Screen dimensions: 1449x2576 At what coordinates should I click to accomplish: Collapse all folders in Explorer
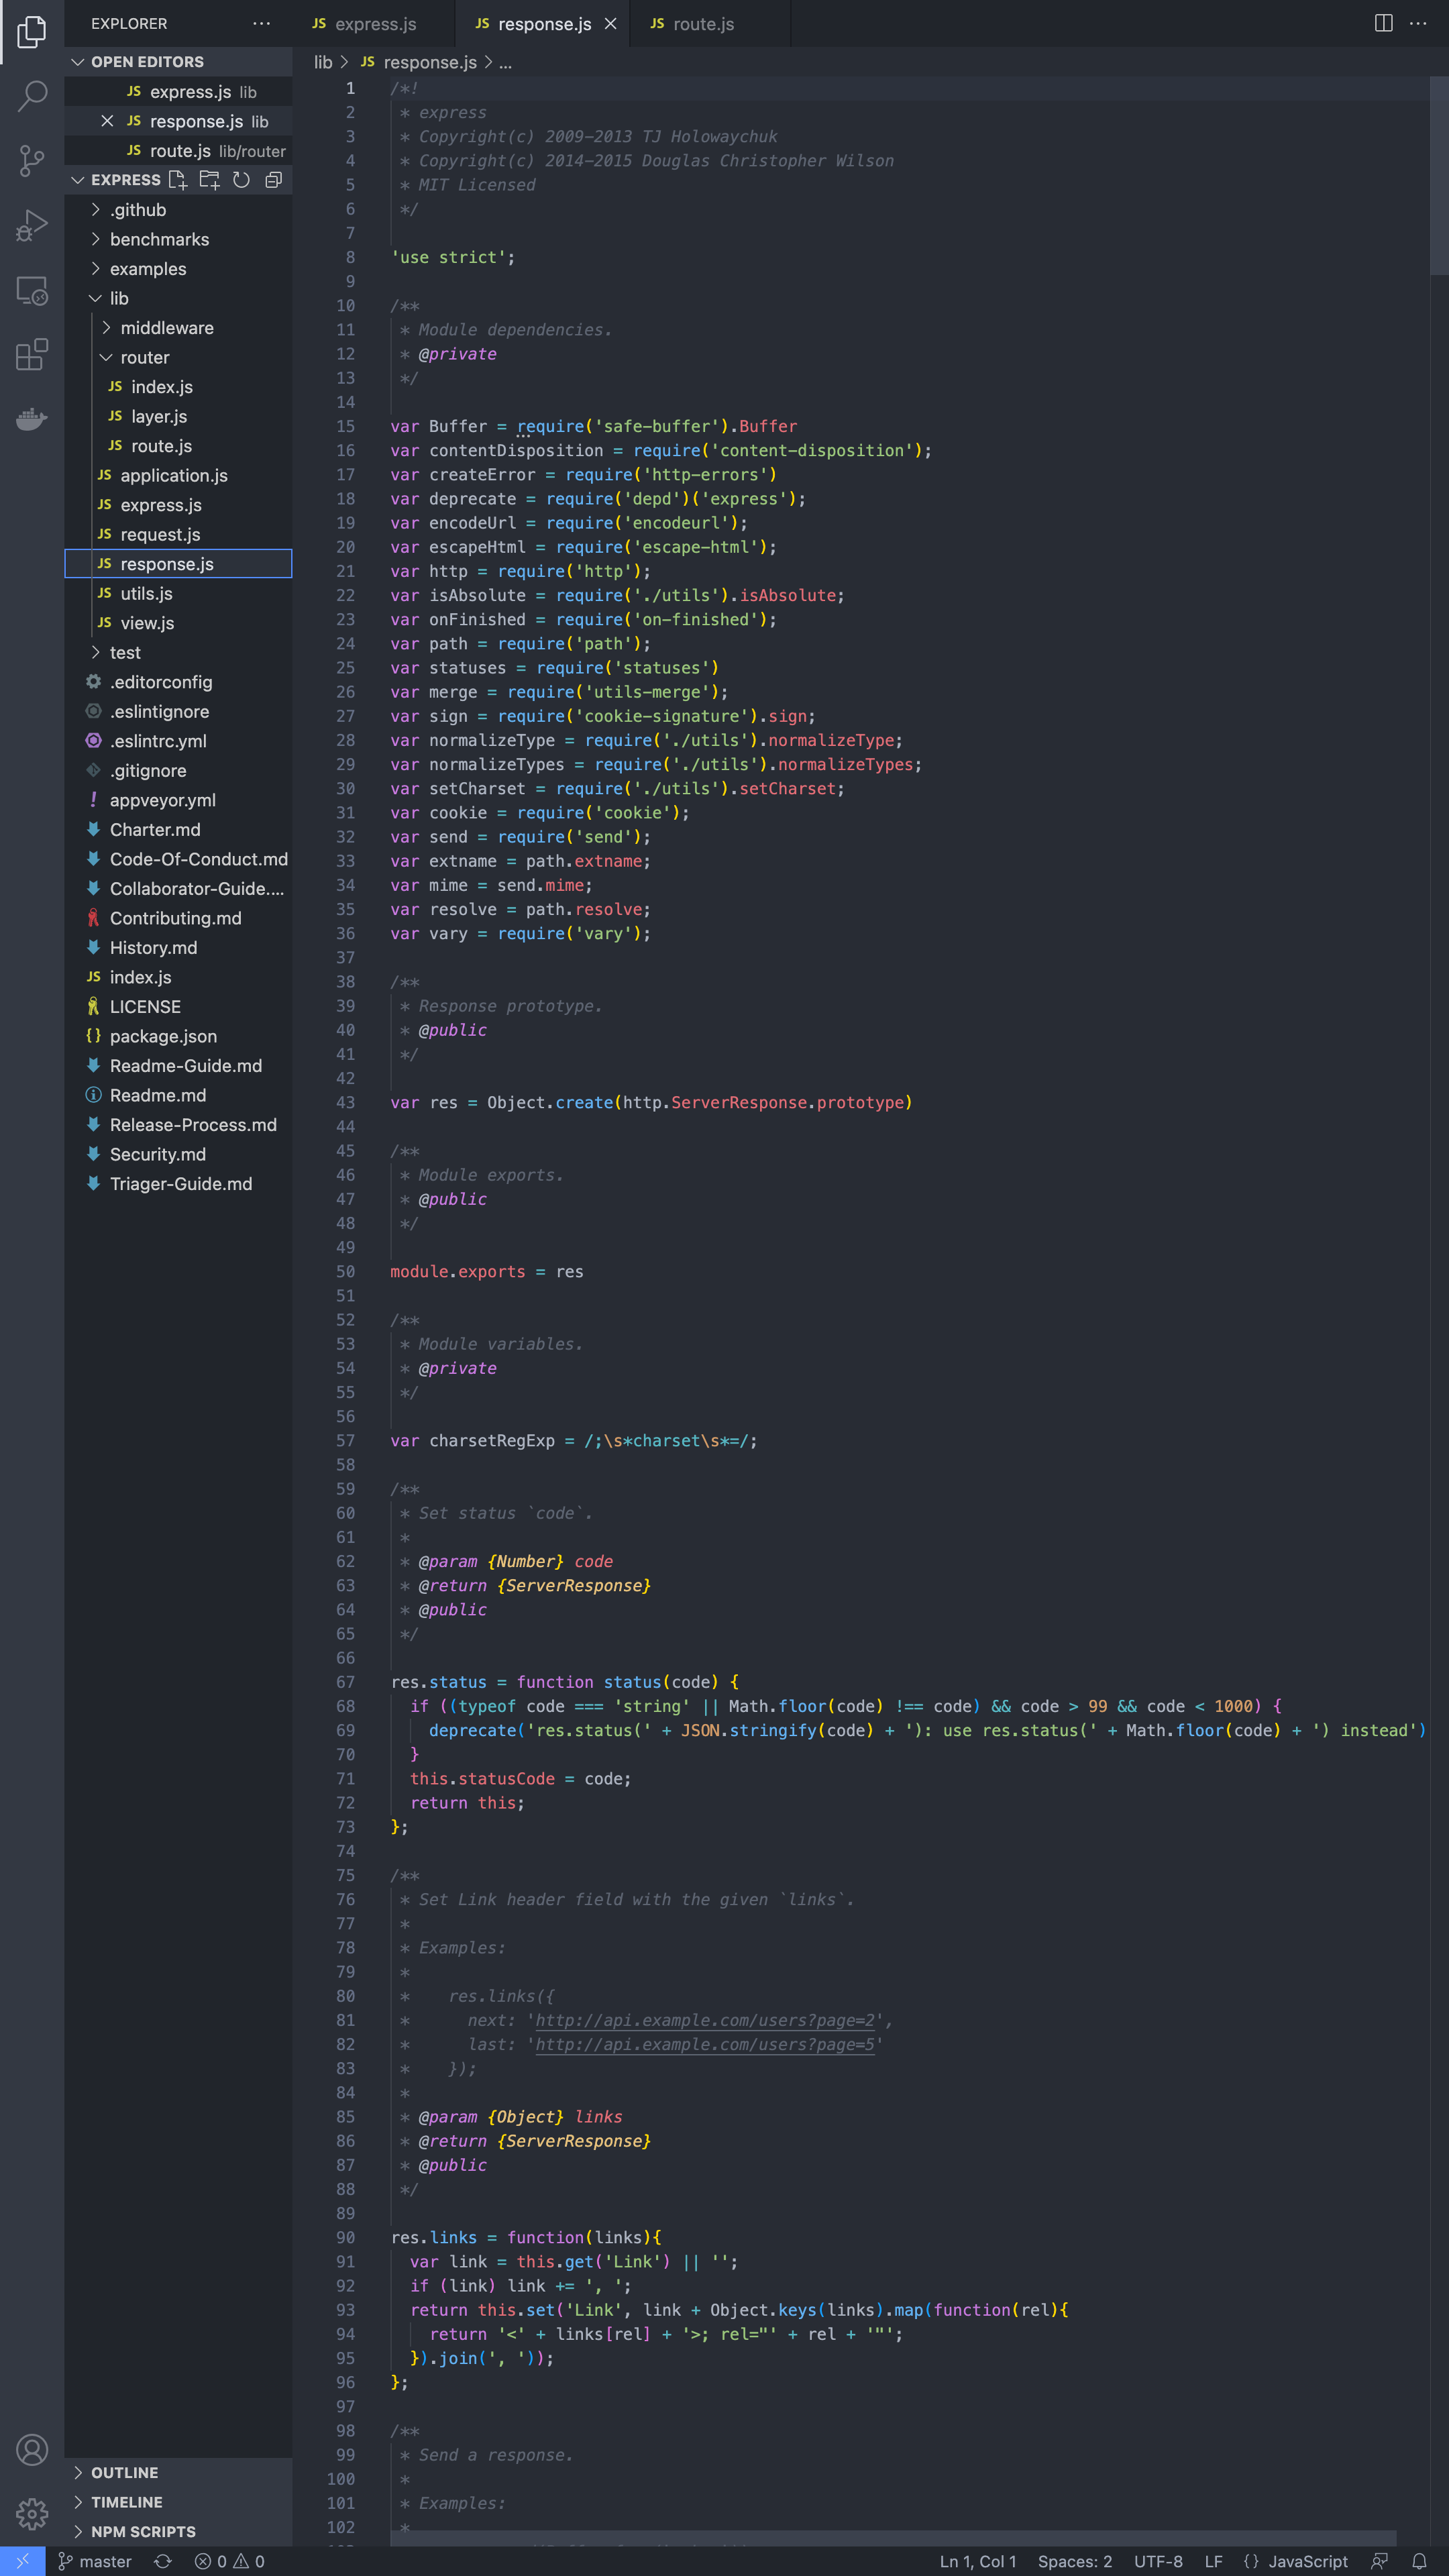tap(273, 180)
